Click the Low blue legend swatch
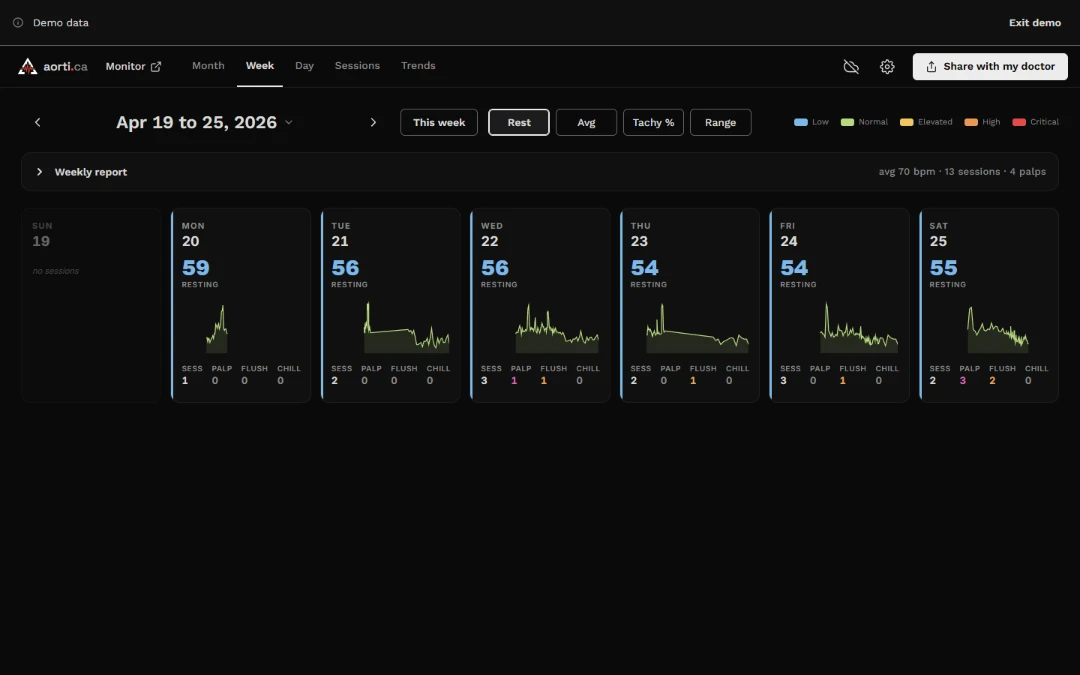Viewport: 1080px width, 675px height. (800, 122)
